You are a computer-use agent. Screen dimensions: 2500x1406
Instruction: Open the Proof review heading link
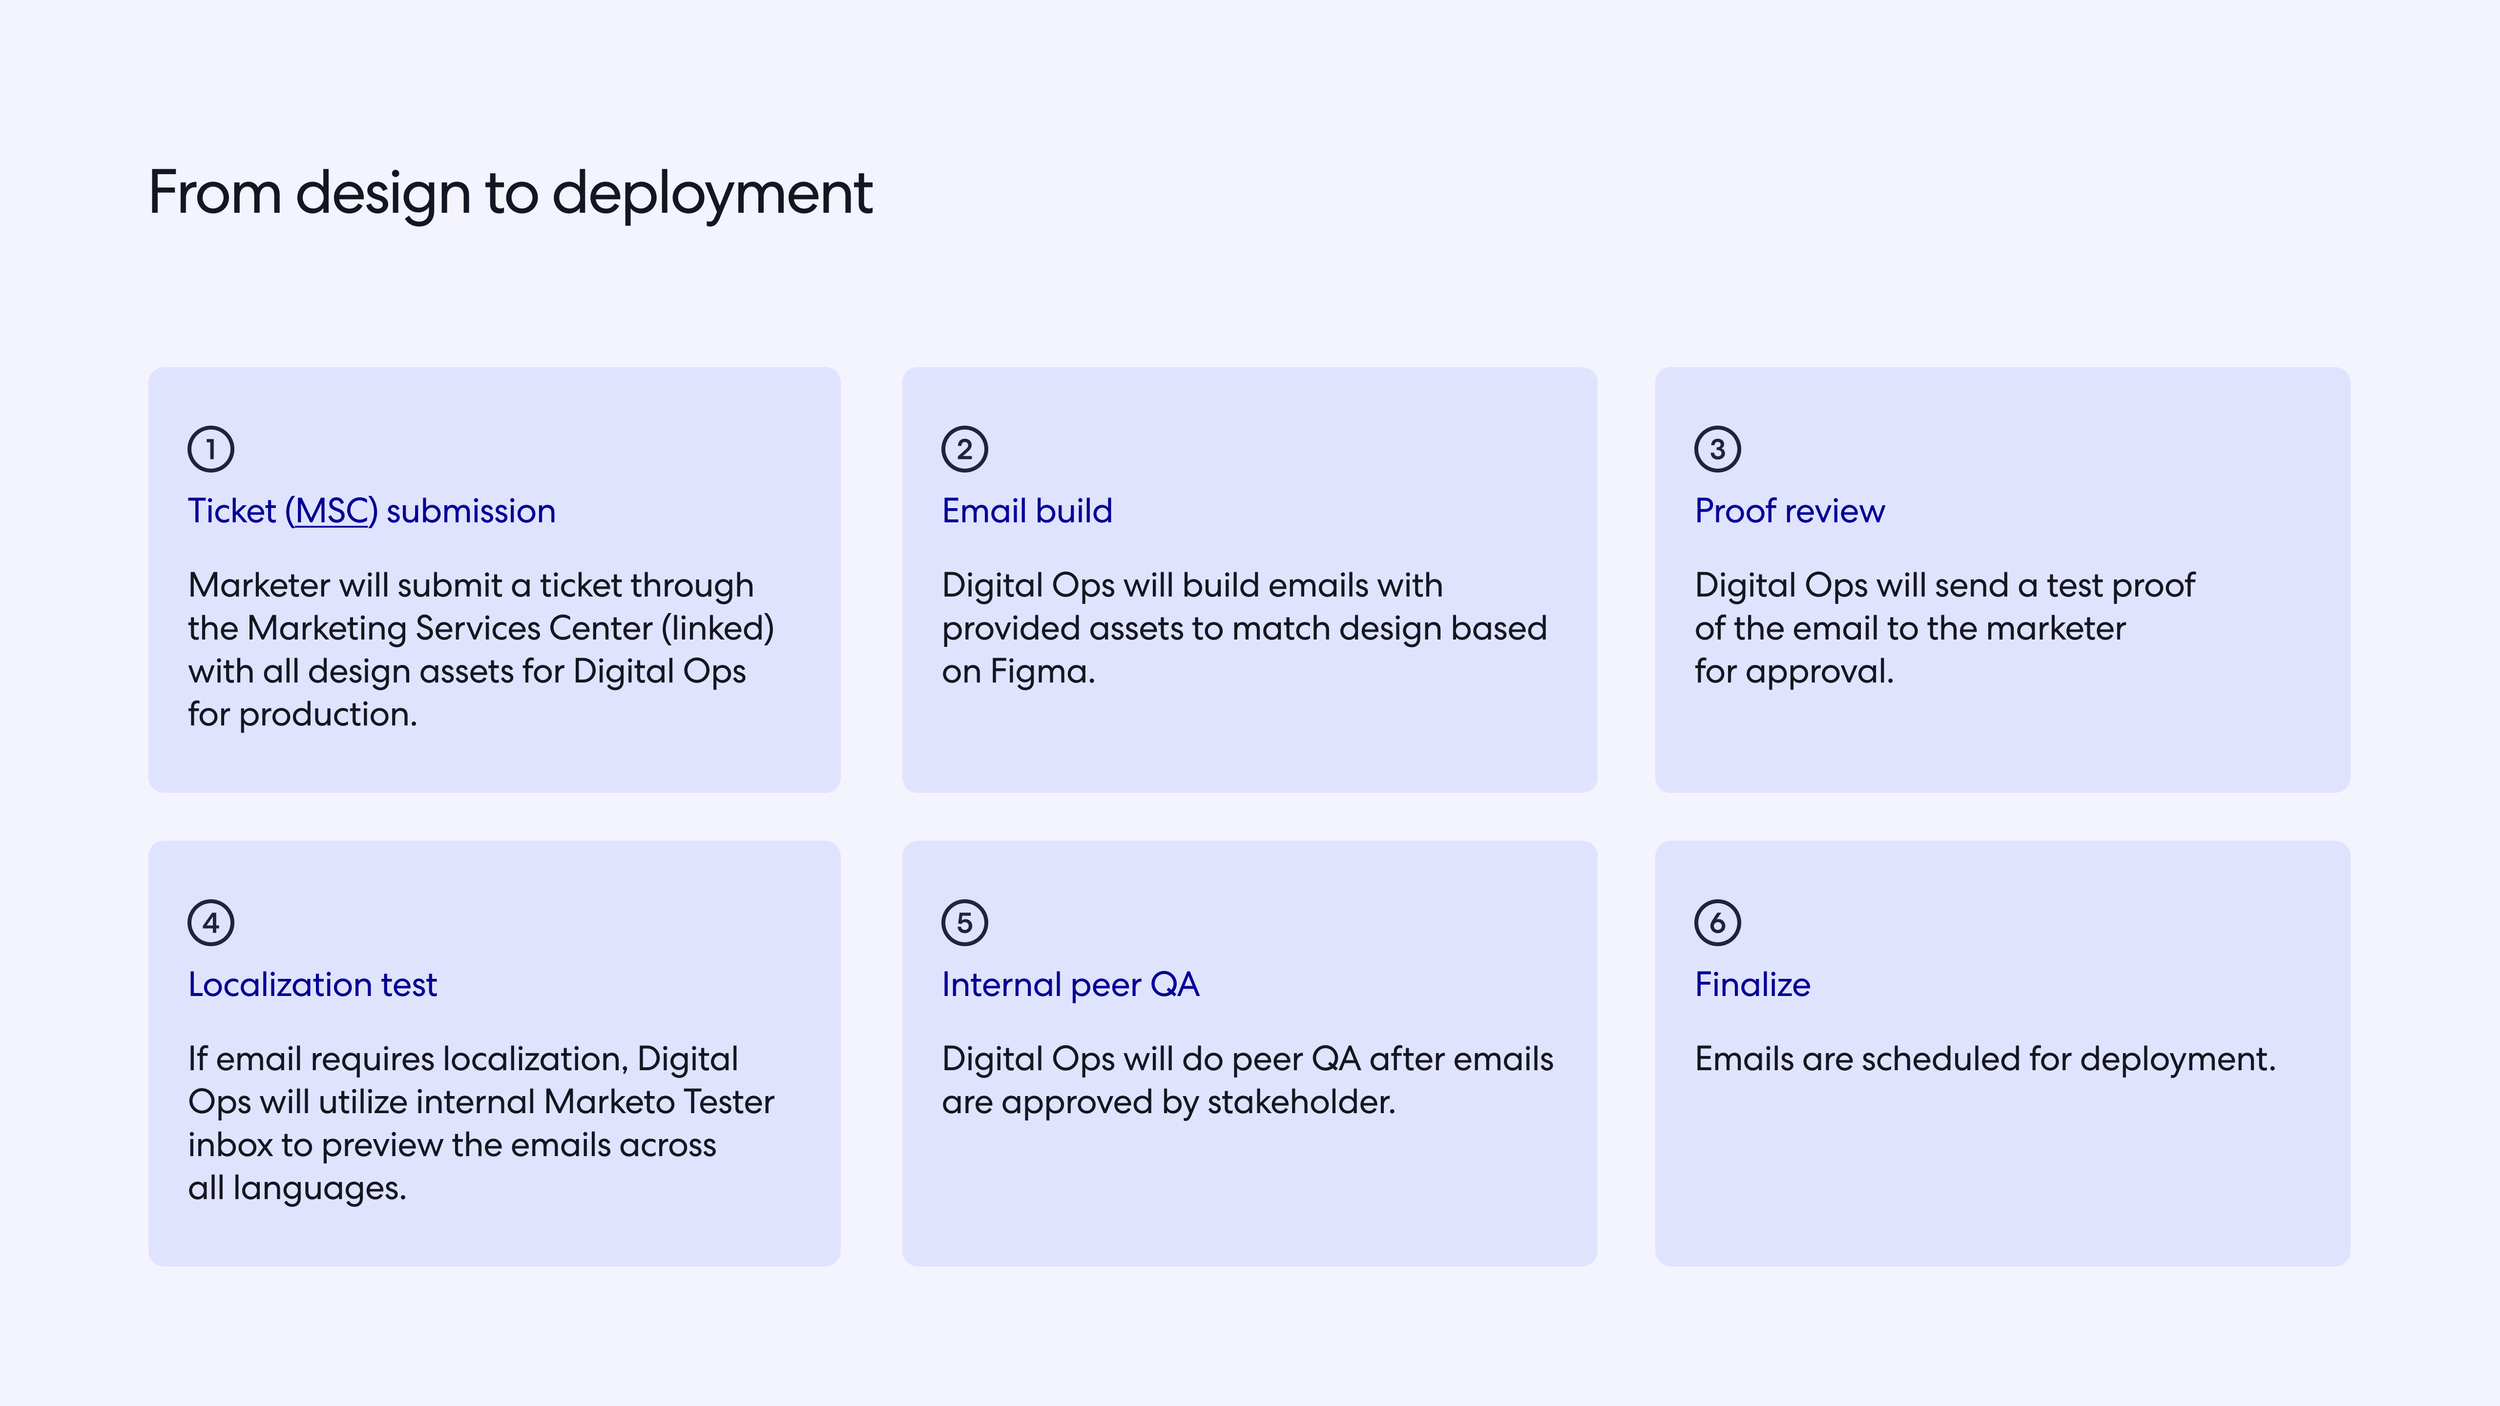point(1788,510)
